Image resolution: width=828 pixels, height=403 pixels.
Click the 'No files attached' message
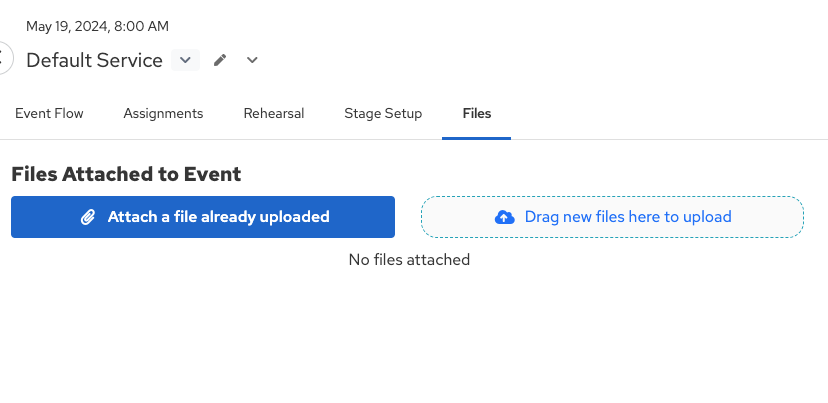point(409,260)
